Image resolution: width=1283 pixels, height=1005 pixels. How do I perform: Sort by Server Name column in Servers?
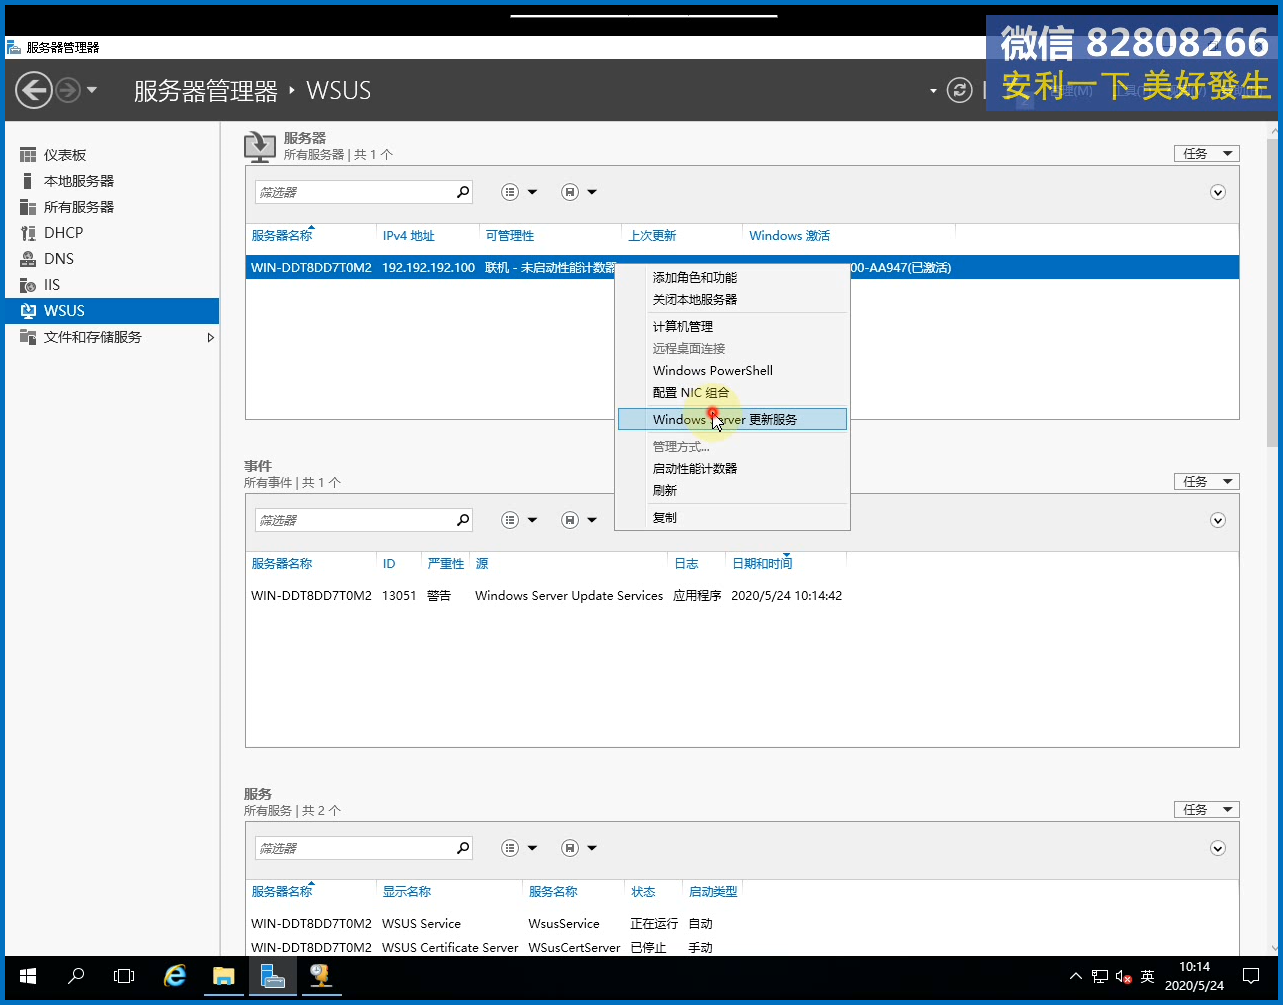(282, 236)
